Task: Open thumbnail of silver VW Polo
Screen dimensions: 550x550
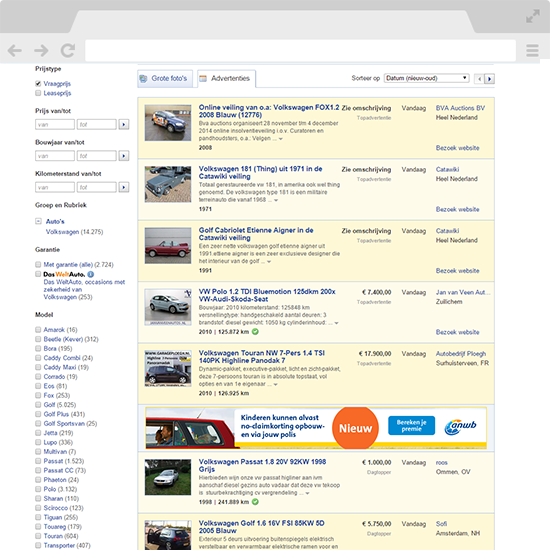Action: point(168,307)
